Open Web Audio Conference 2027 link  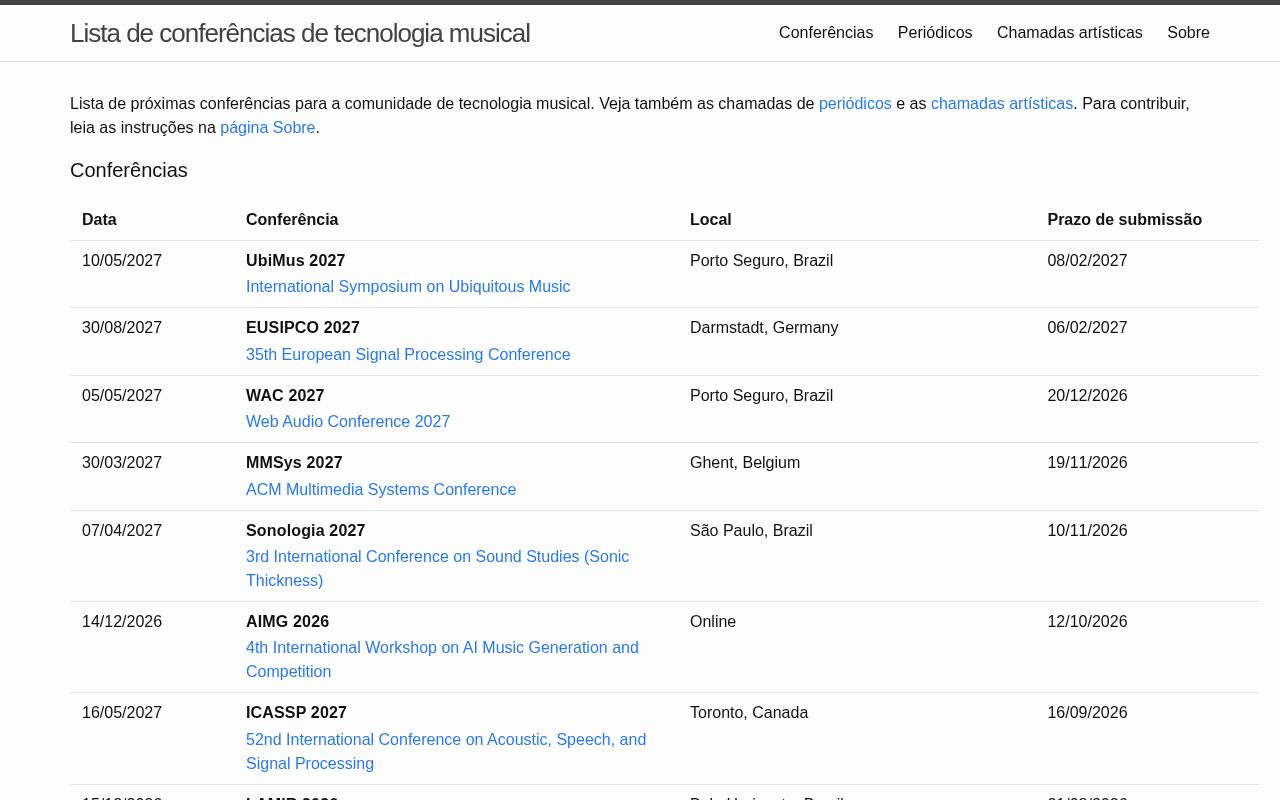[348, 422]
